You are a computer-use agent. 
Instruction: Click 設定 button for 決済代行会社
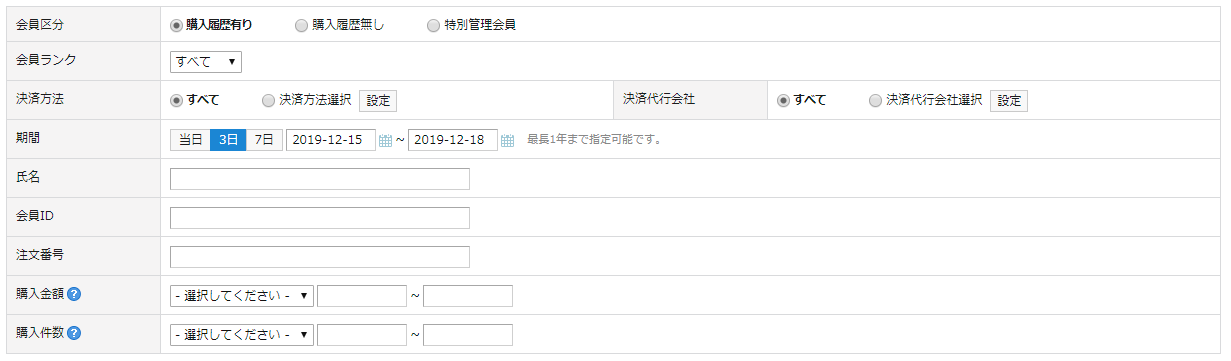point(1009,101)
